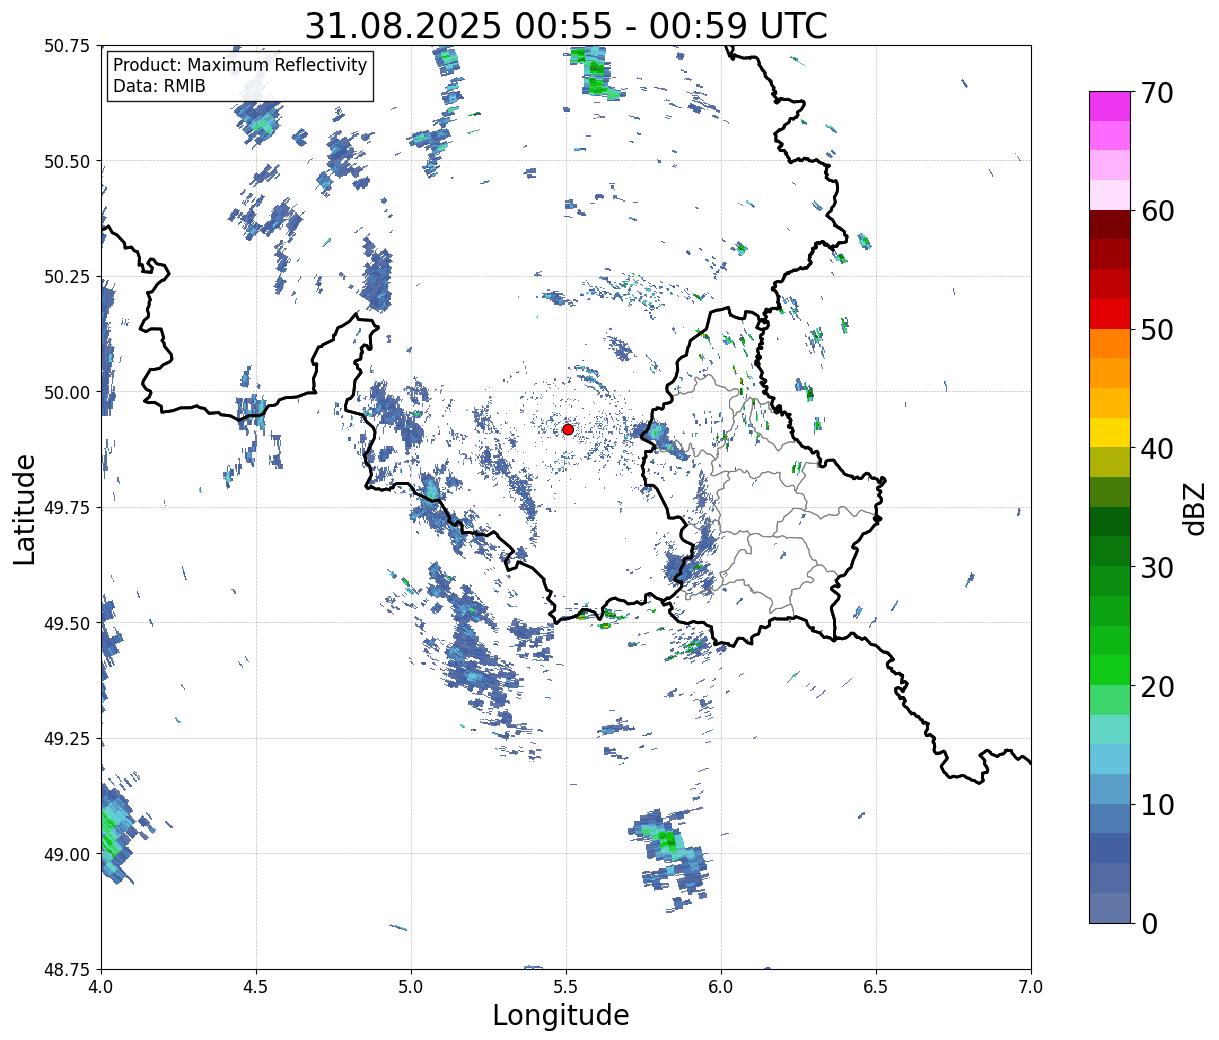The width and height of the screenshot is (1219, 1040).
Task: Click the plot title showing 31.08.2025 time range
Action: click(566, 25)
